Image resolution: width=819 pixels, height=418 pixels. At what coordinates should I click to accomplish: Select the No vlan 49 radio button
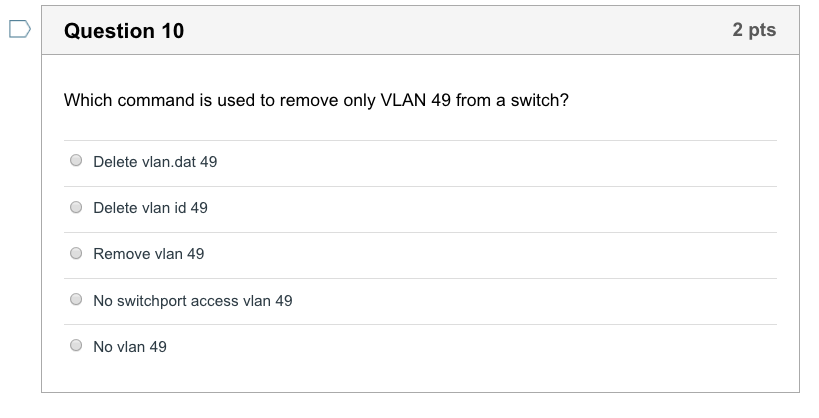[76, 345]
